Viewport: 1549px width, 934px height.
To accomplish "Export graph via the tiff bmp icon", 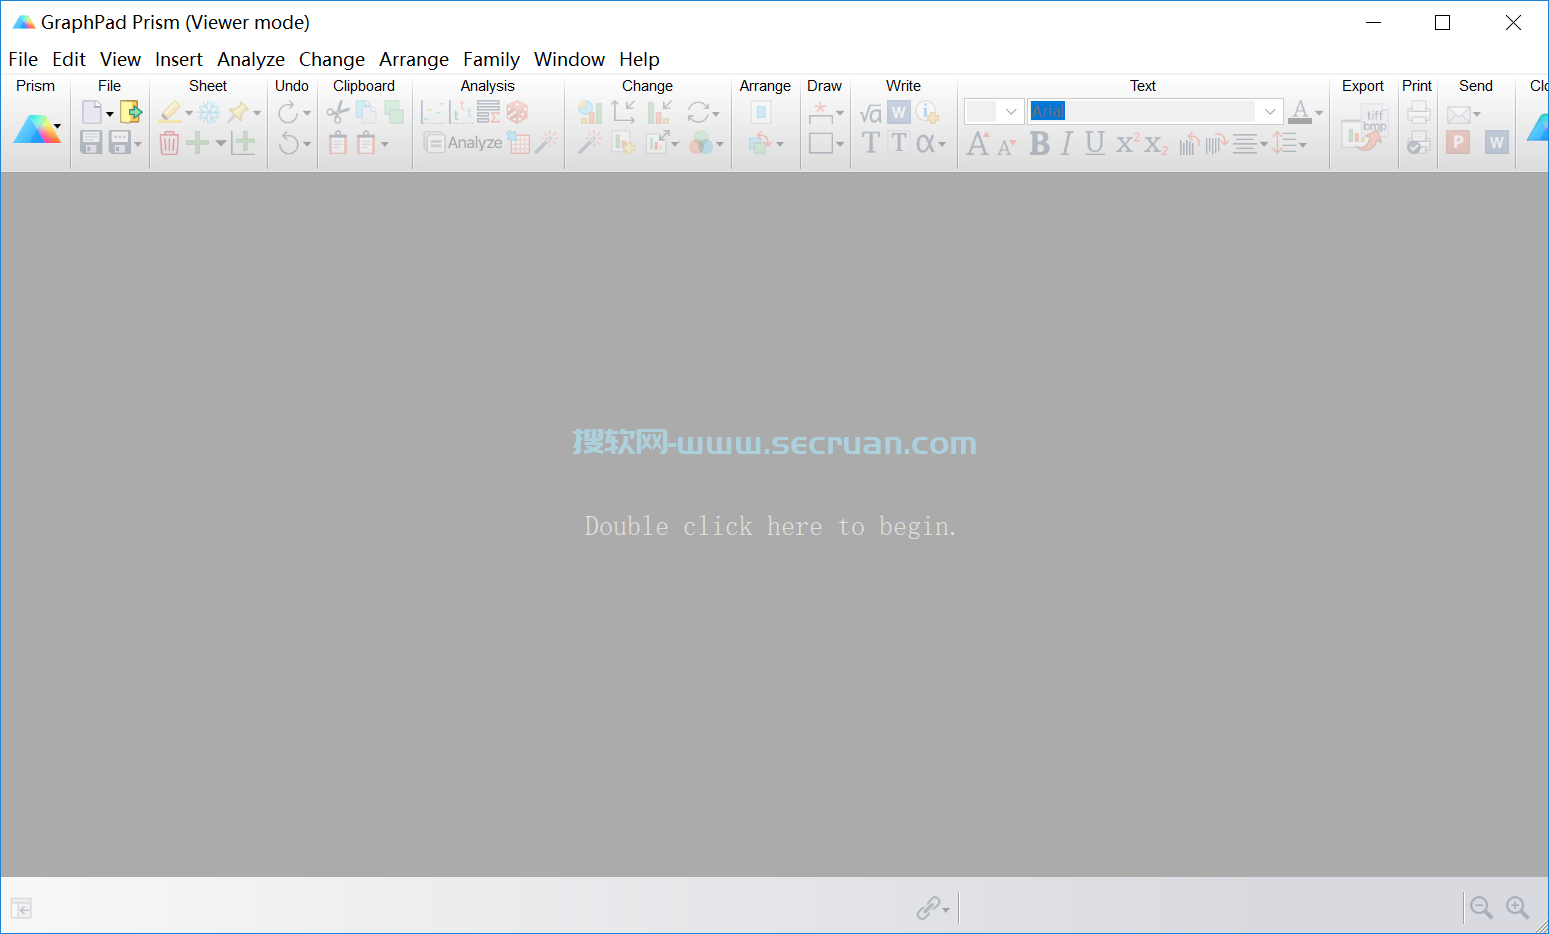I will 1365,128.
